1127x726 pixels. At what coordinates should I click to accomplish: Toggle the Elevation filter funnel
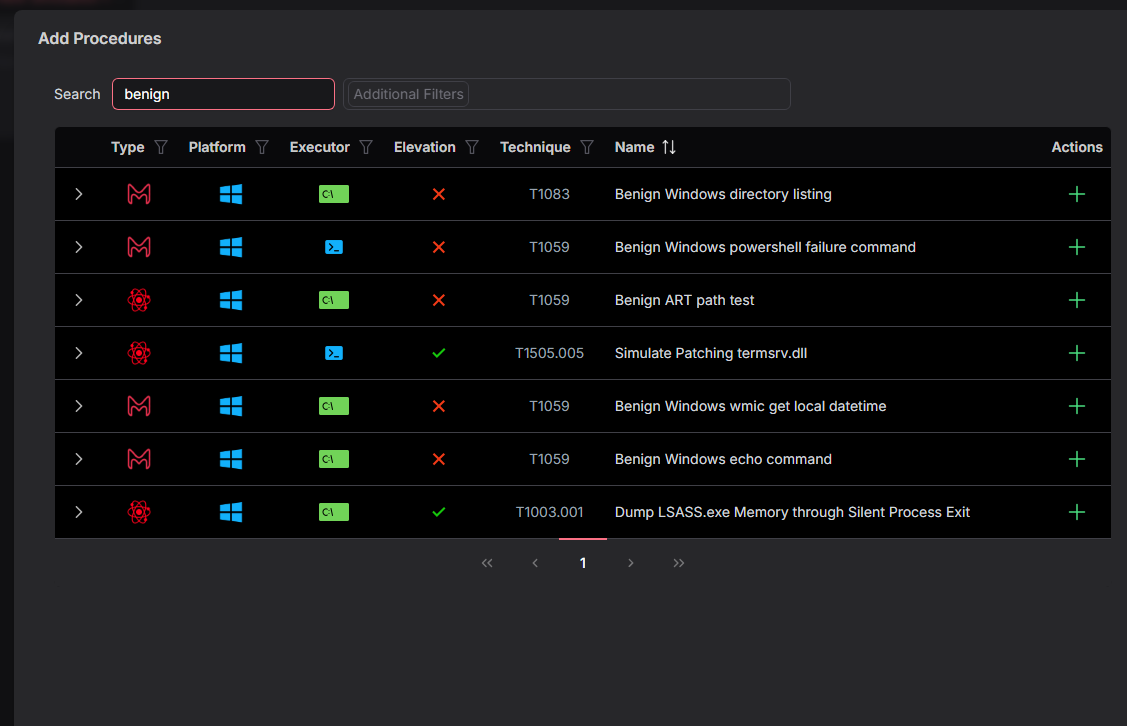tap(471, 147)
